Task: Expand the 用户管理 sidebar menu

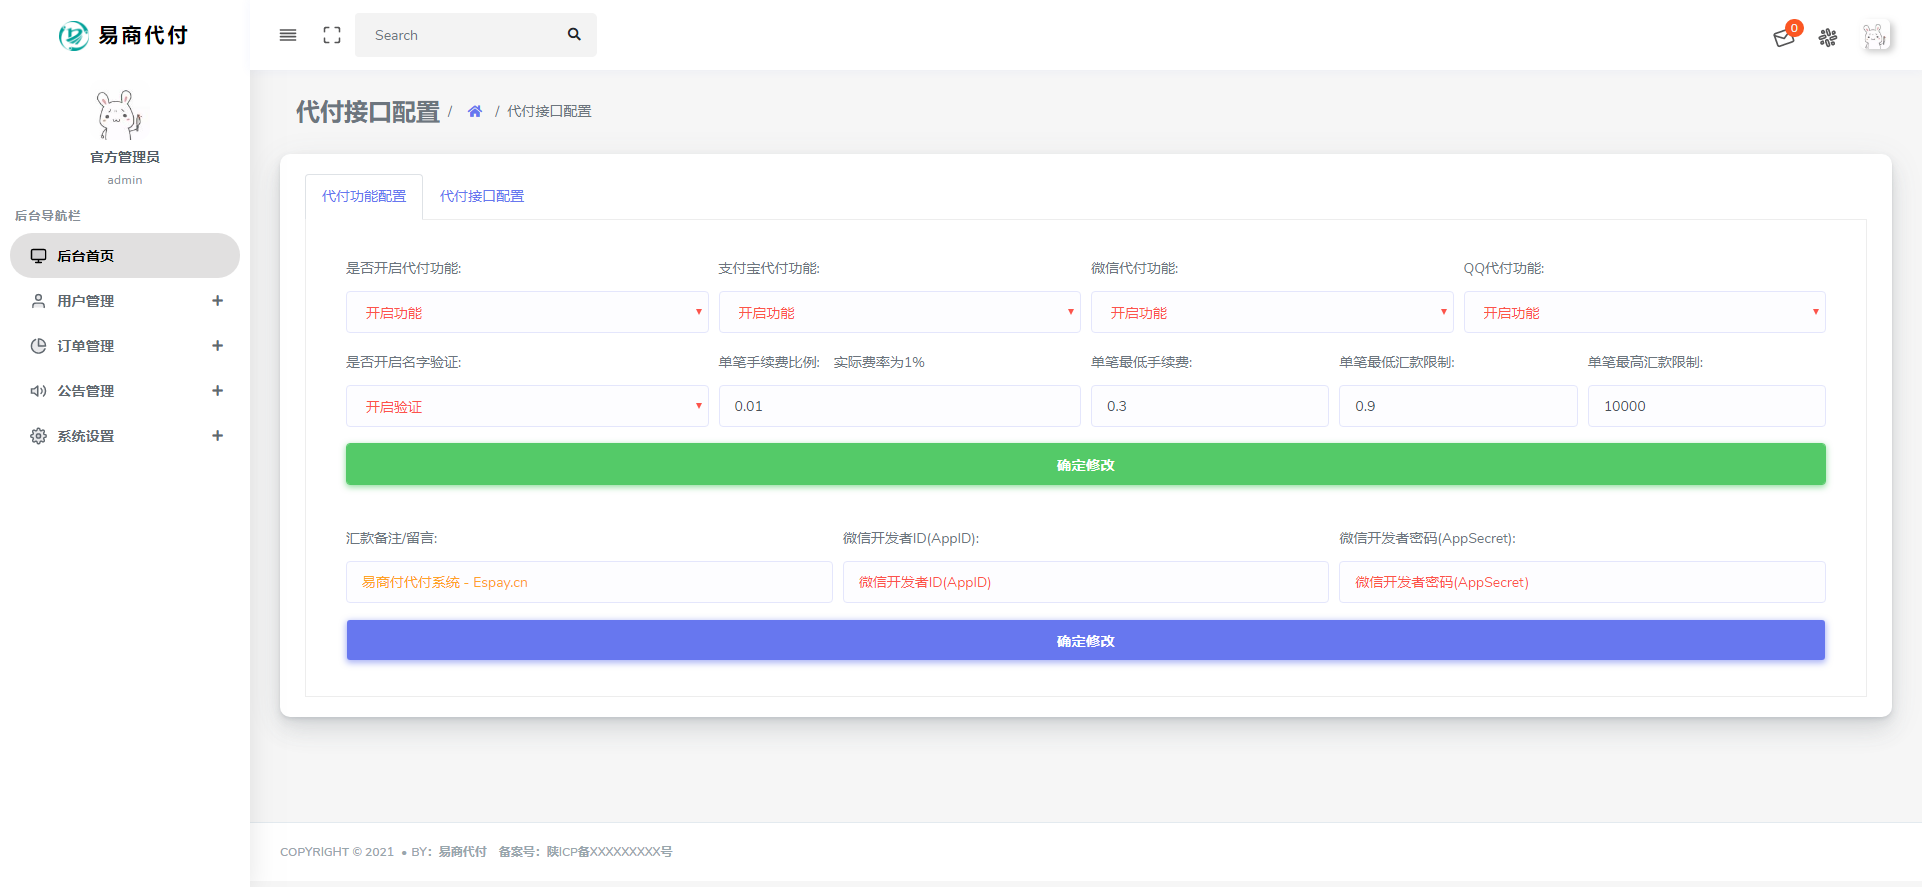Action: coord(125,301)
